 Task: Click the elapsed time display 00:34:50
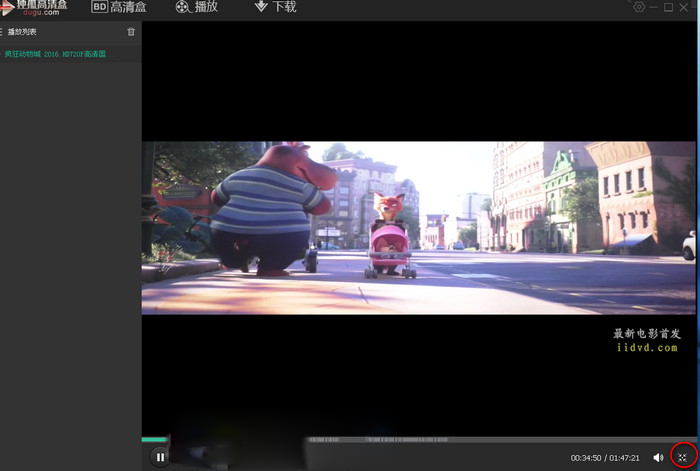click(585, 458)
